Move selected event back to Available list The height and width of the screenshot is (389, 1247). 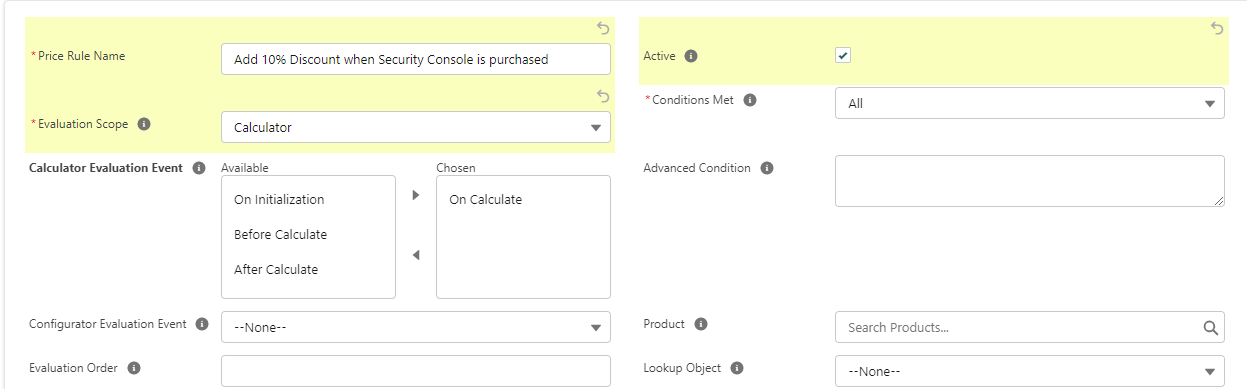[416, 255]
